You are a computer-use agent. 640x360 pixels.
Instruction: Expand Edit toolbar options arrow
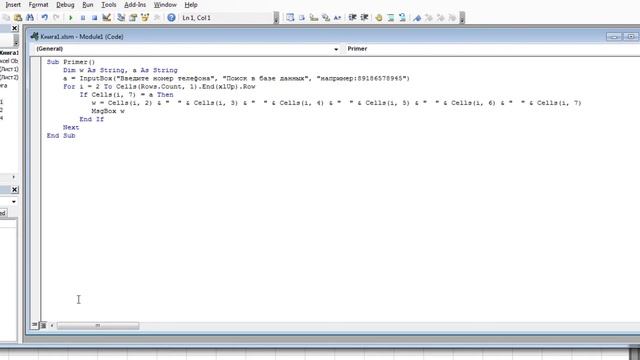click(x=462, y=18)
